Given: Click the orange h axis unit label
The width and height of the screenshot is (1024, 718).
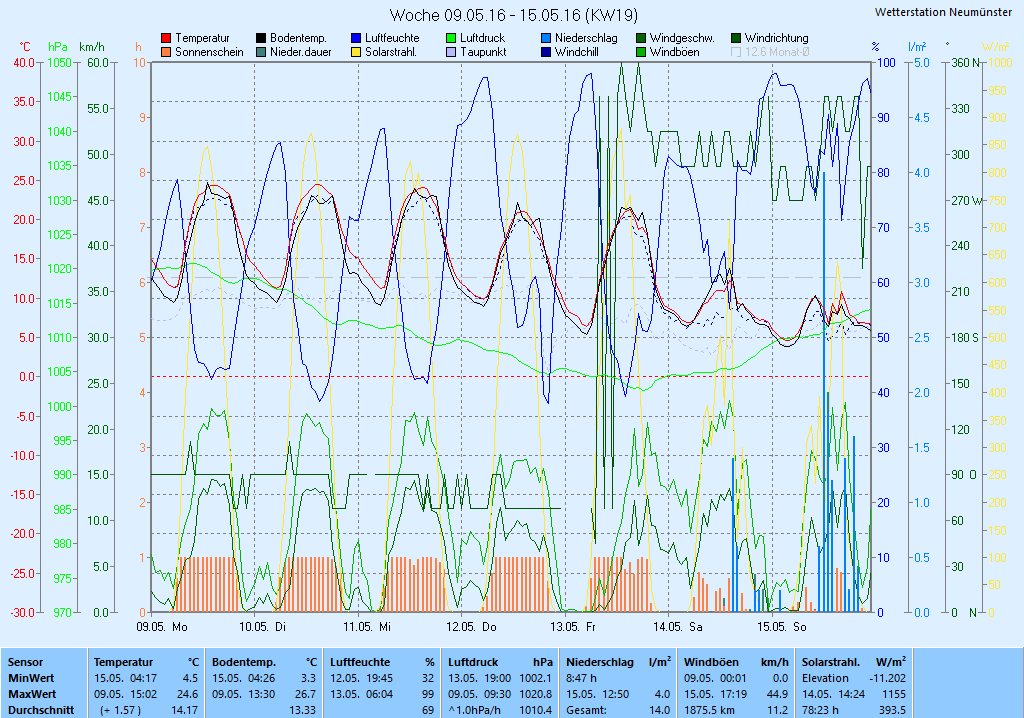Looking at the screenshot, I should click(x=138, y=47).
